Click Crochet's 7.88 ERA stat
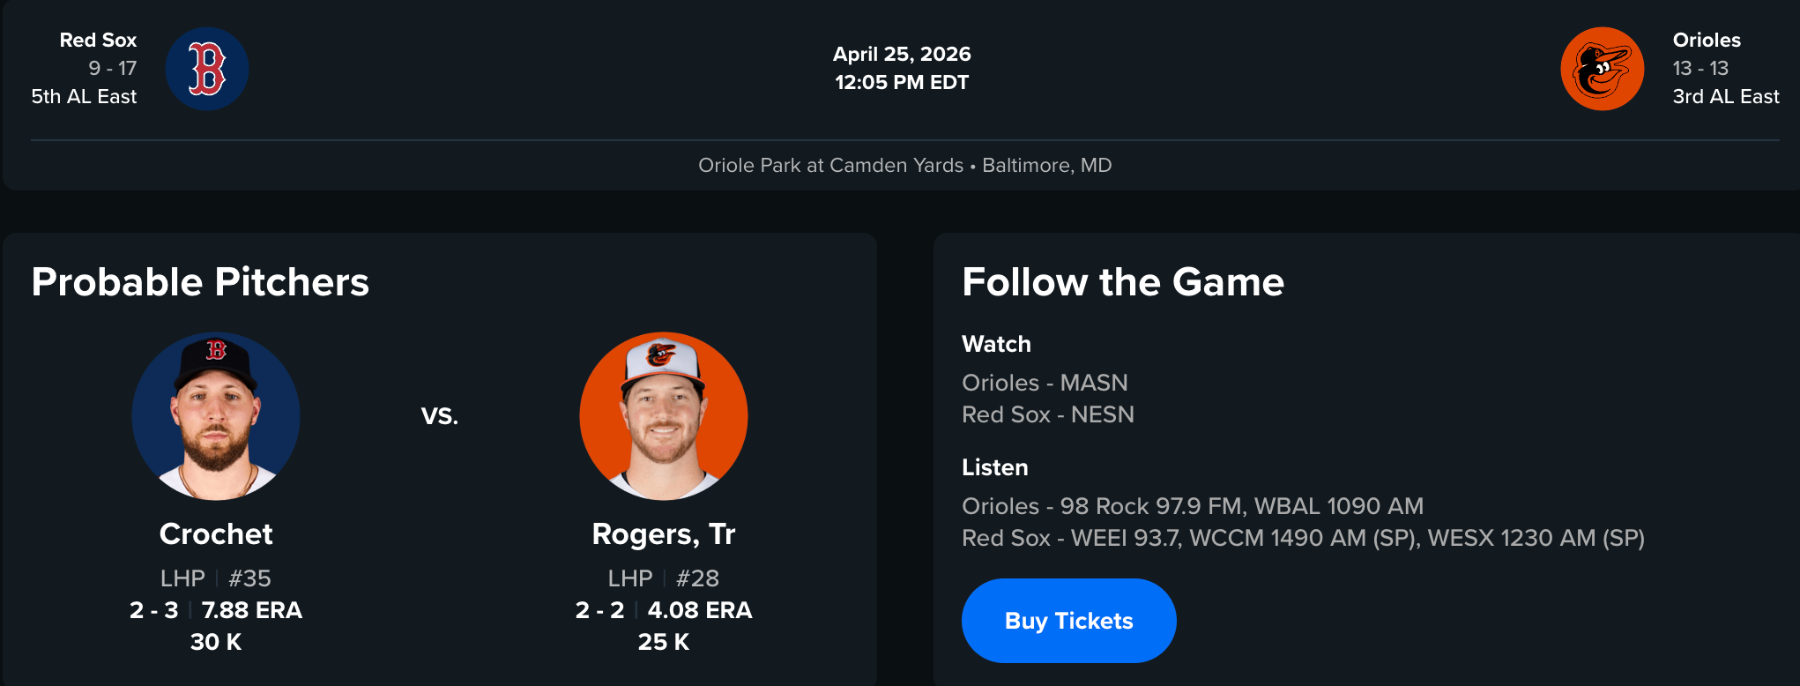Screen dimensions: 1800x686 (x=252, y=610)
